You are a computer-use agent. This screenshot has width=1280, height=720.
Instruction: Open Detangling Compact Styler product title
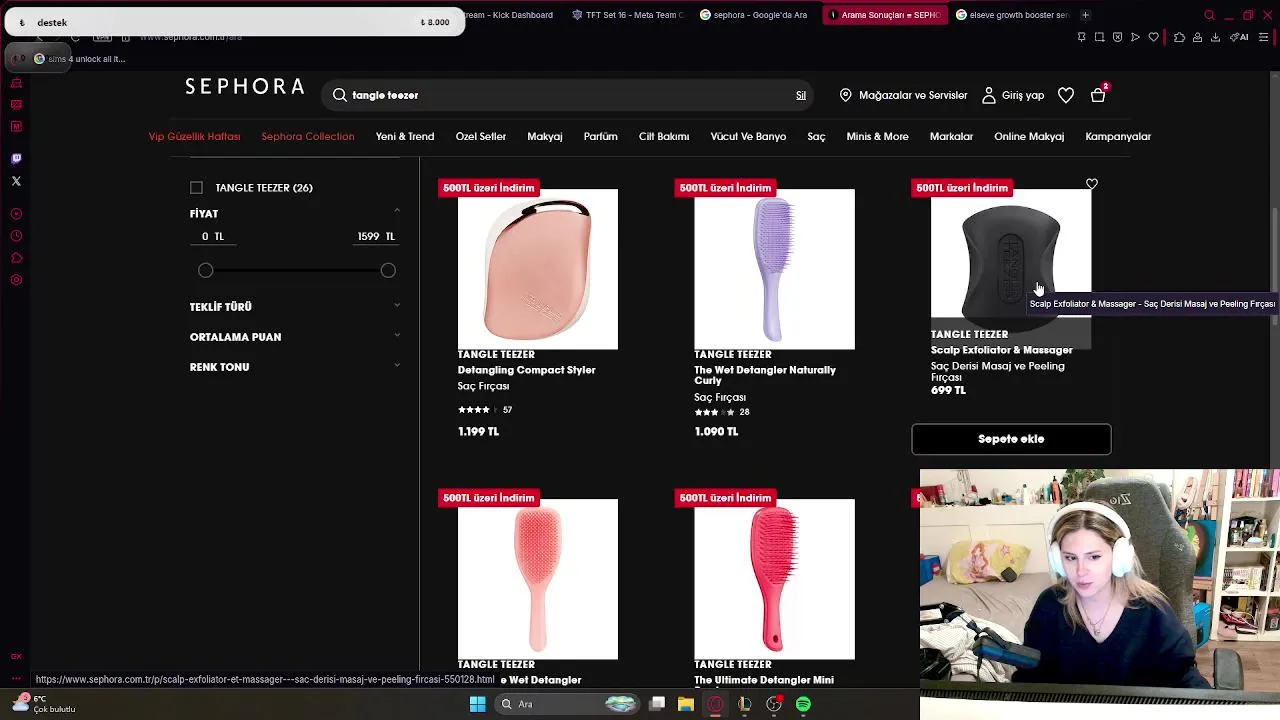pos(527,370)
